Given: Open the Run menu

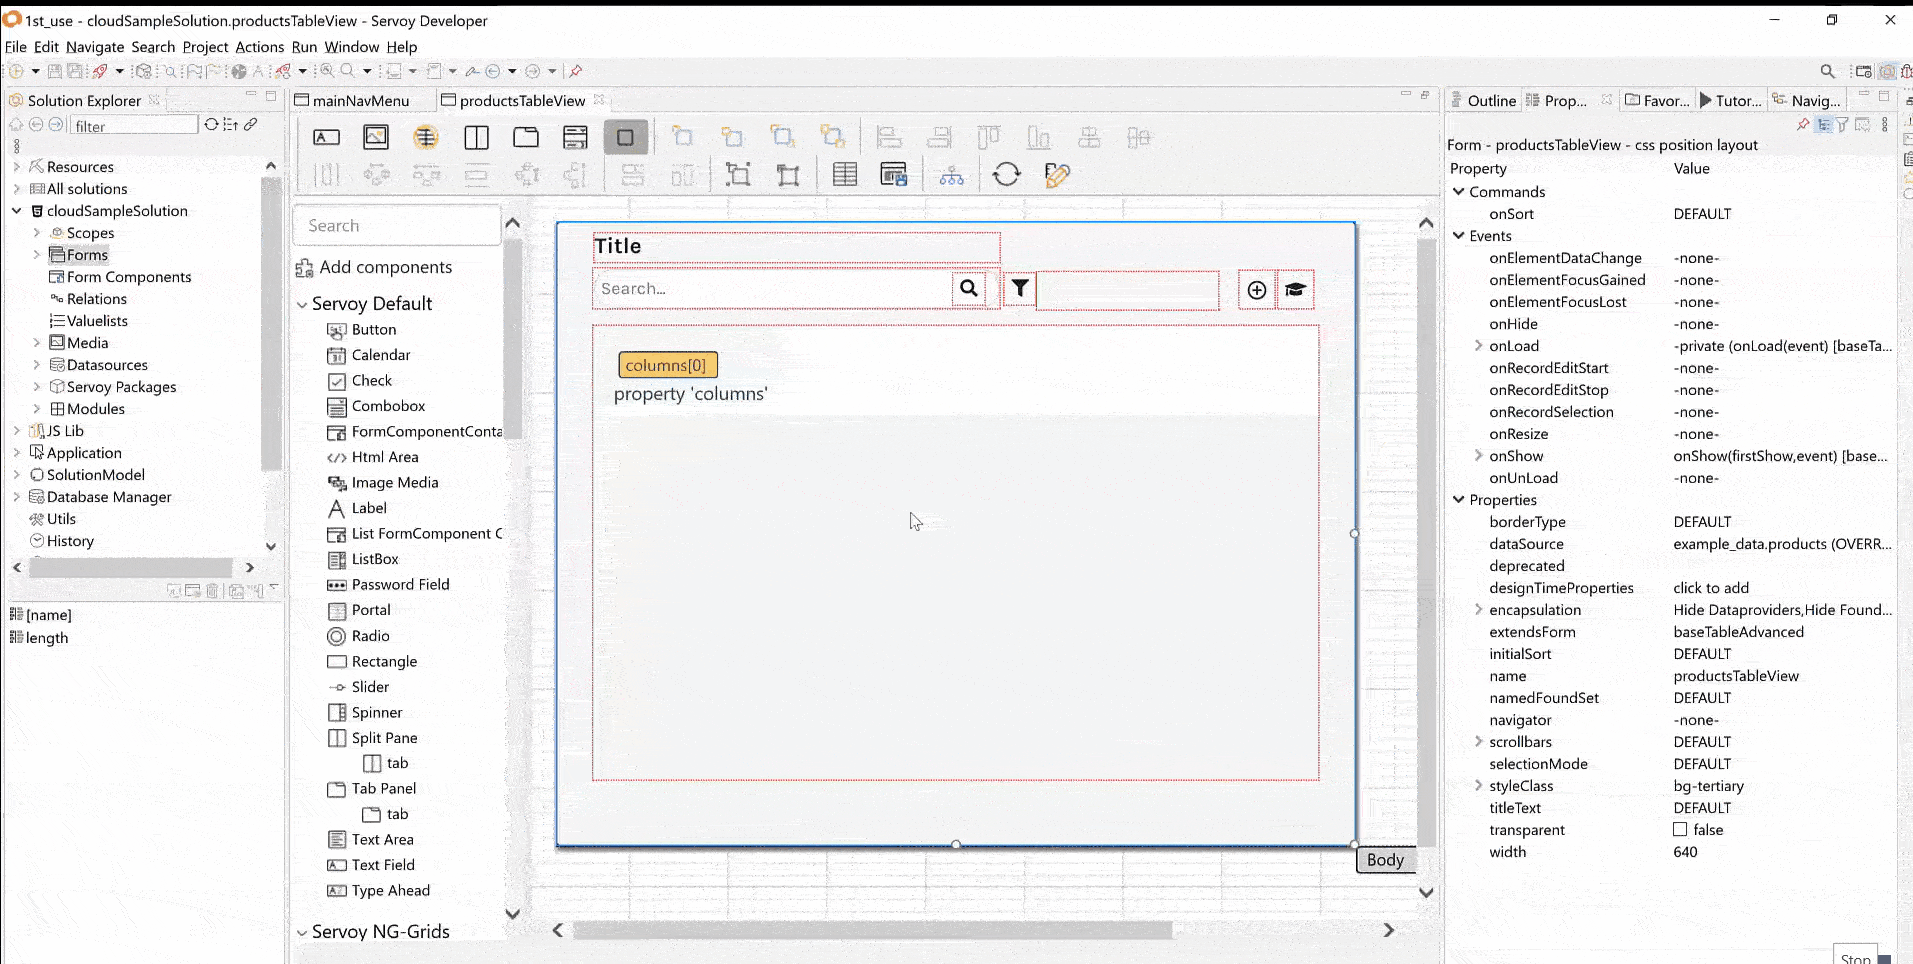Looking at the screenshot, I should pyautogui.click(x=304, y=47).
